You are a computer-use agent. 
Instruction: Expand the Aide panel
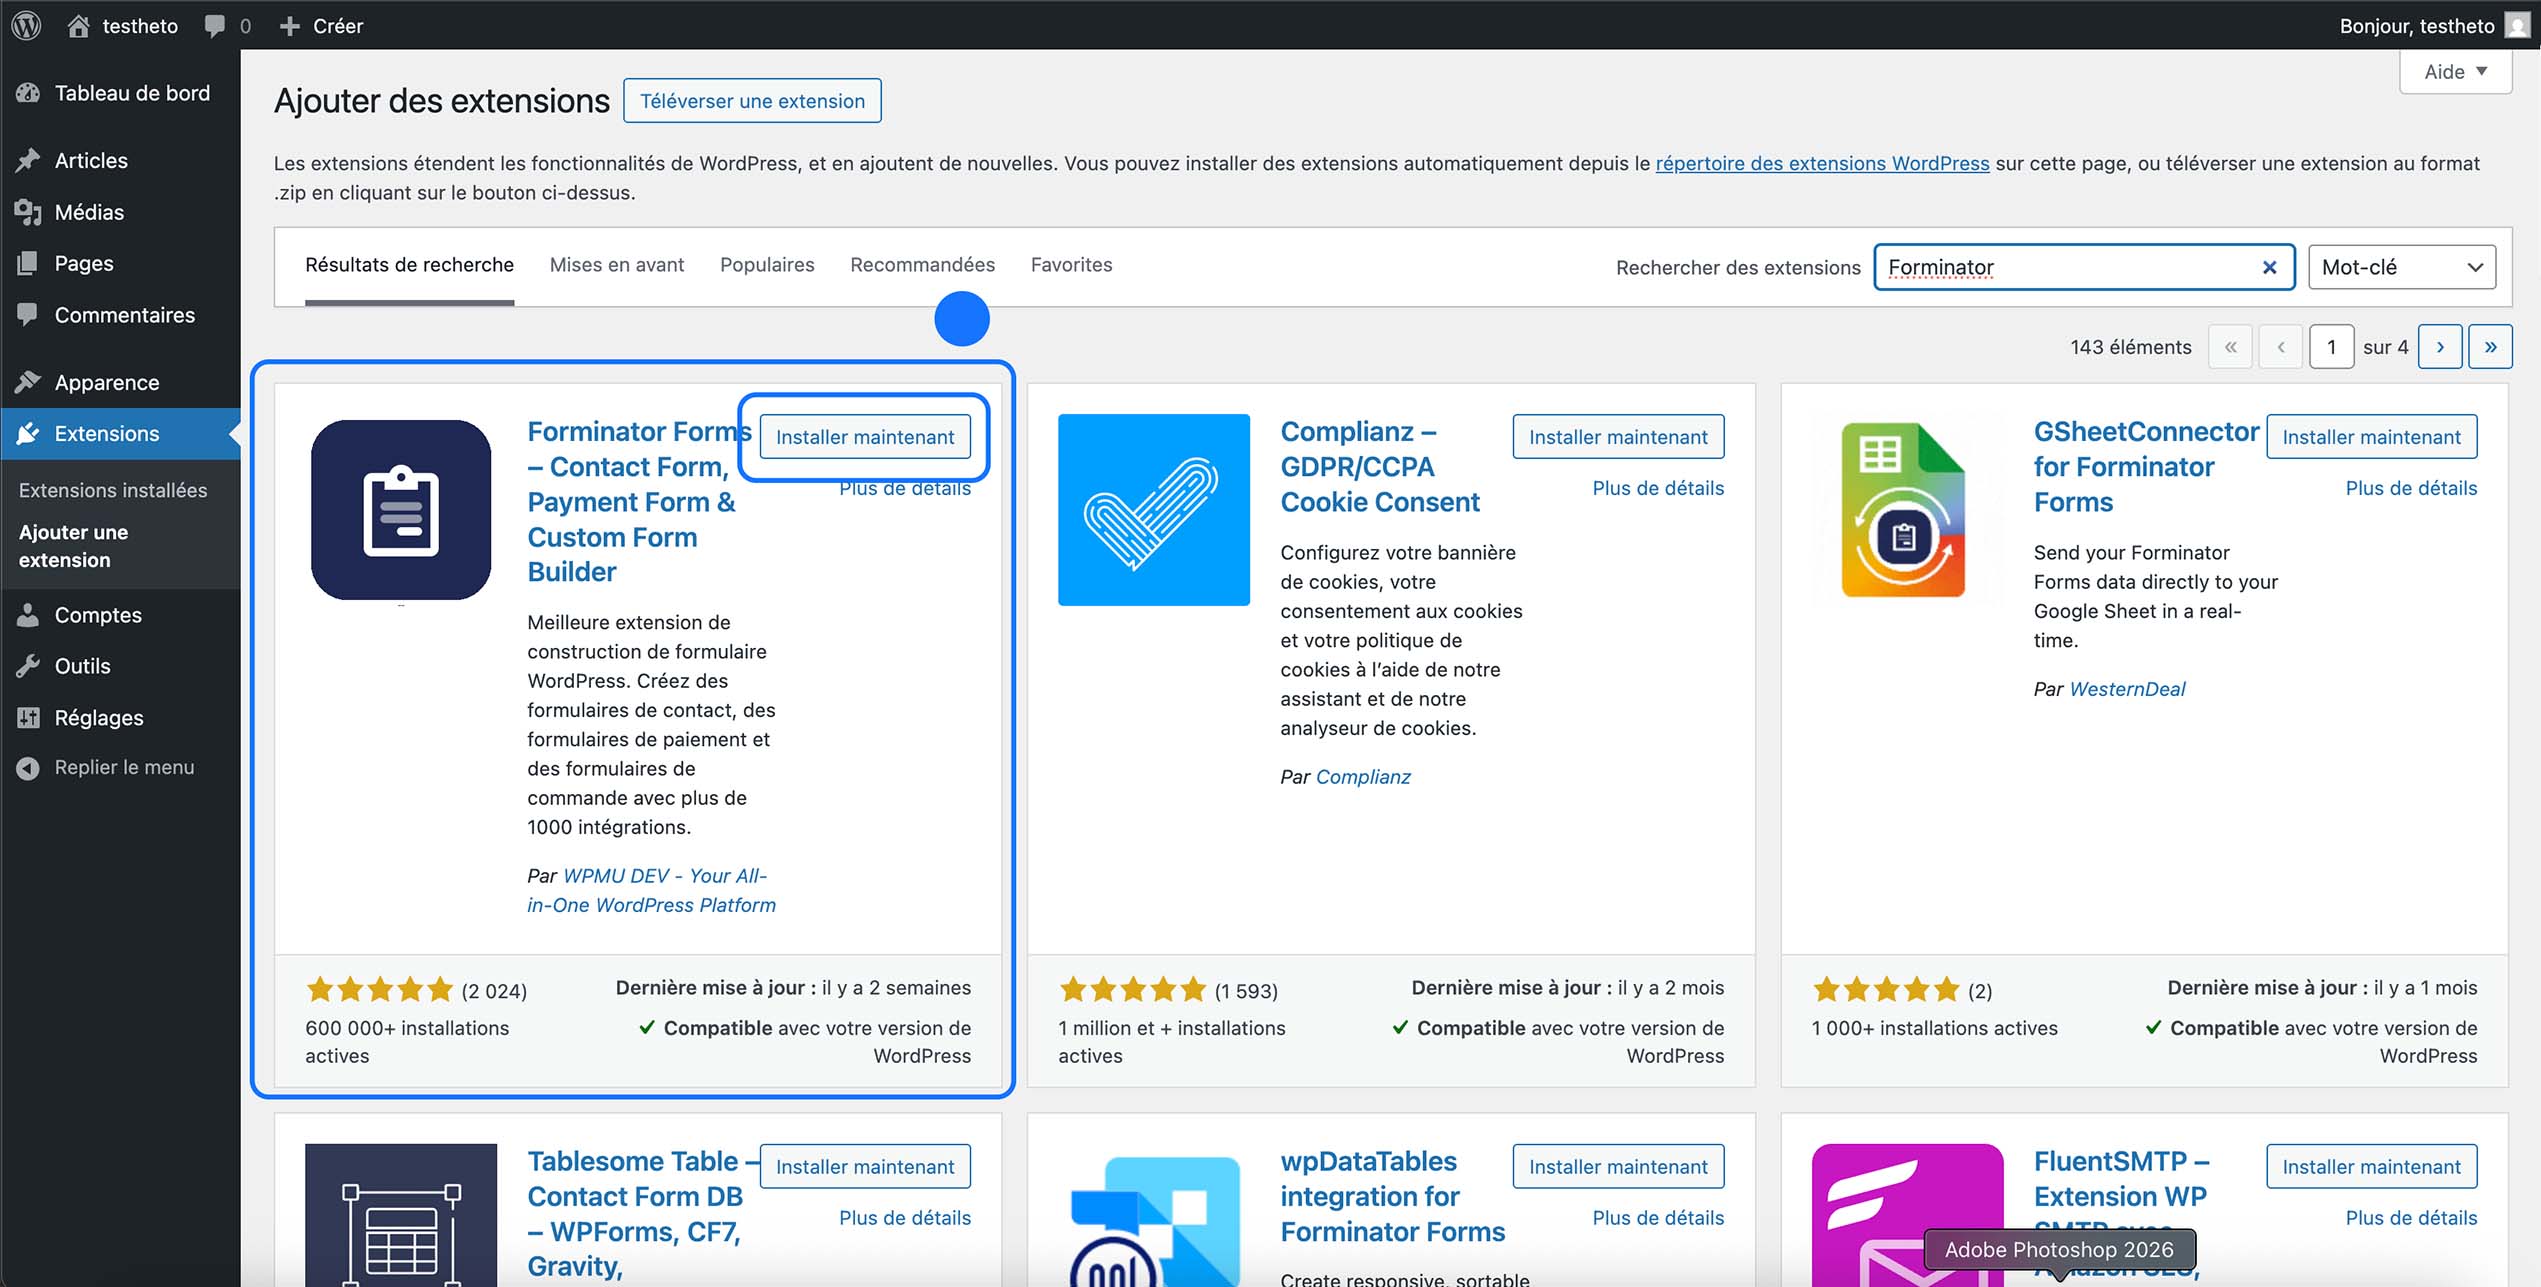[x=2455, y=70]
